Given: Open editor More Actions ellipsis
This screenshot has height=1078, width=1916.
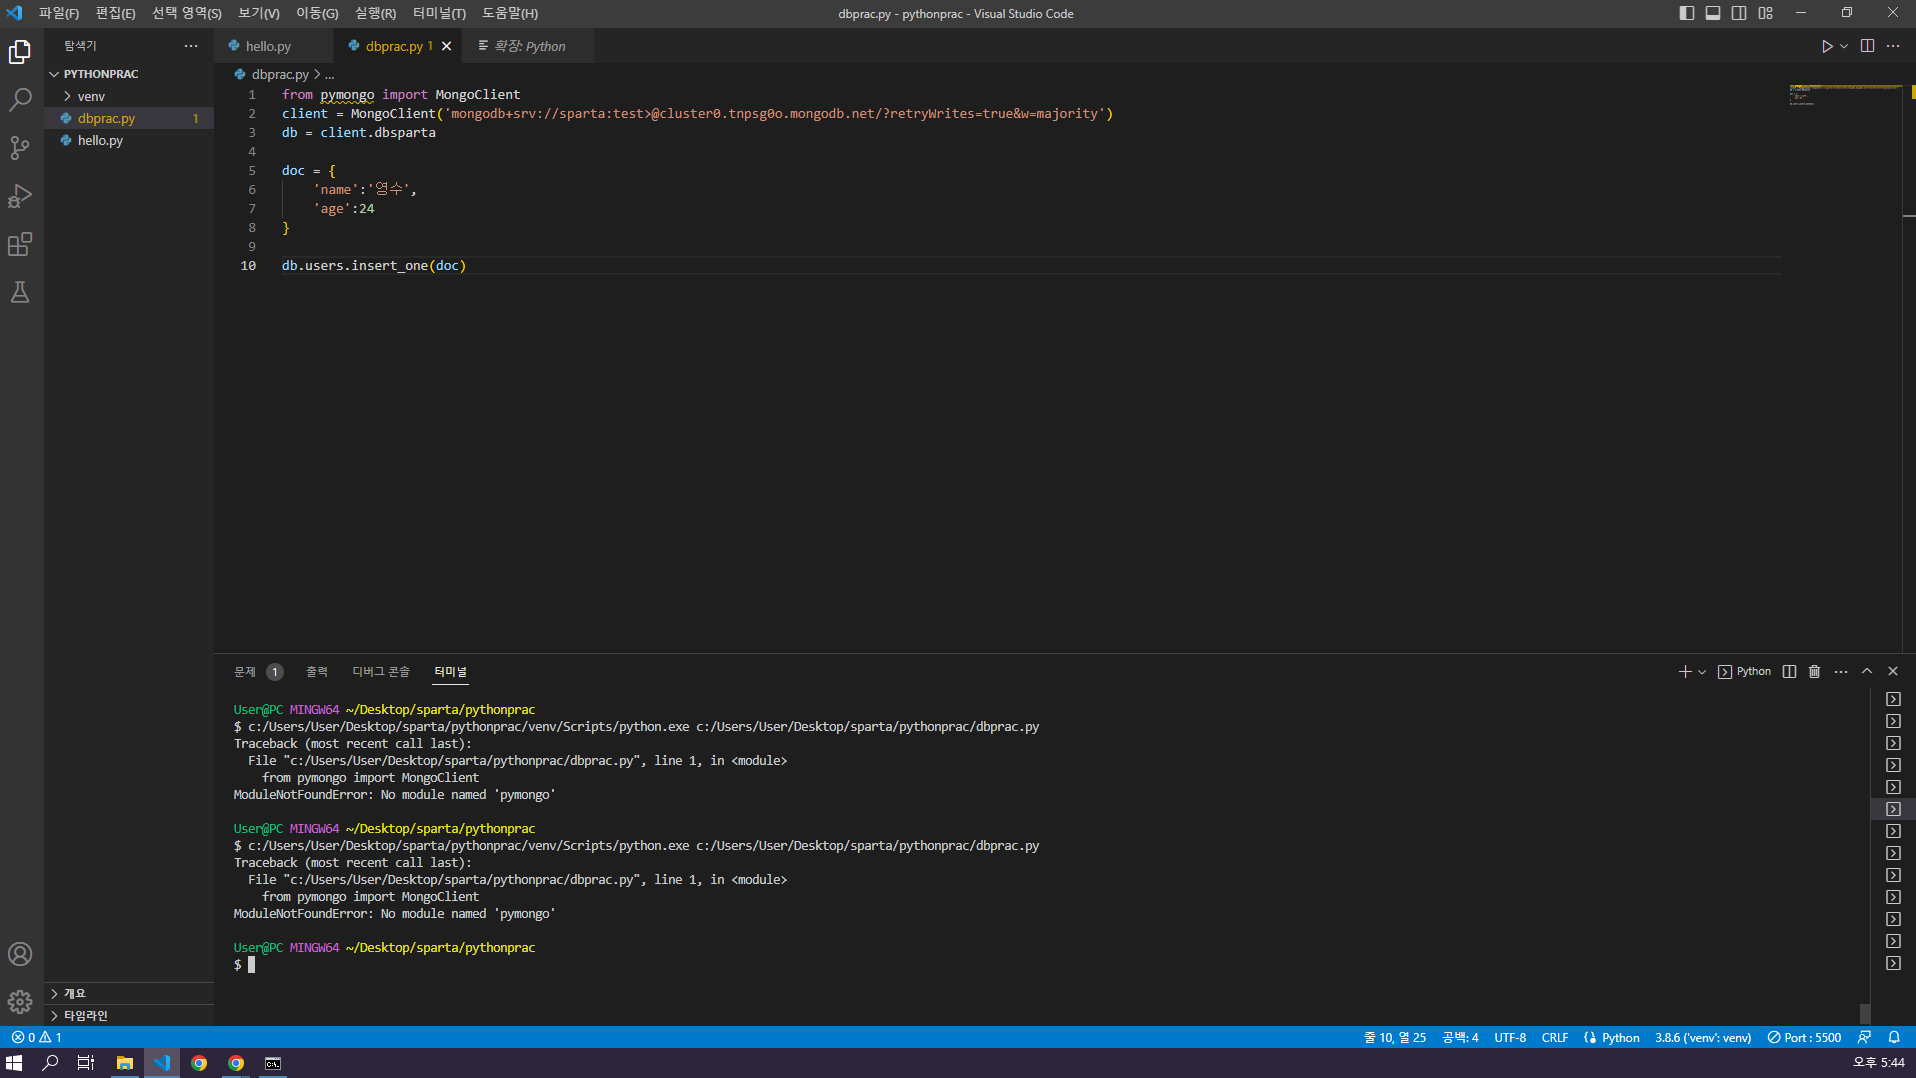Looking at the screenshot, I should 1893,46.
